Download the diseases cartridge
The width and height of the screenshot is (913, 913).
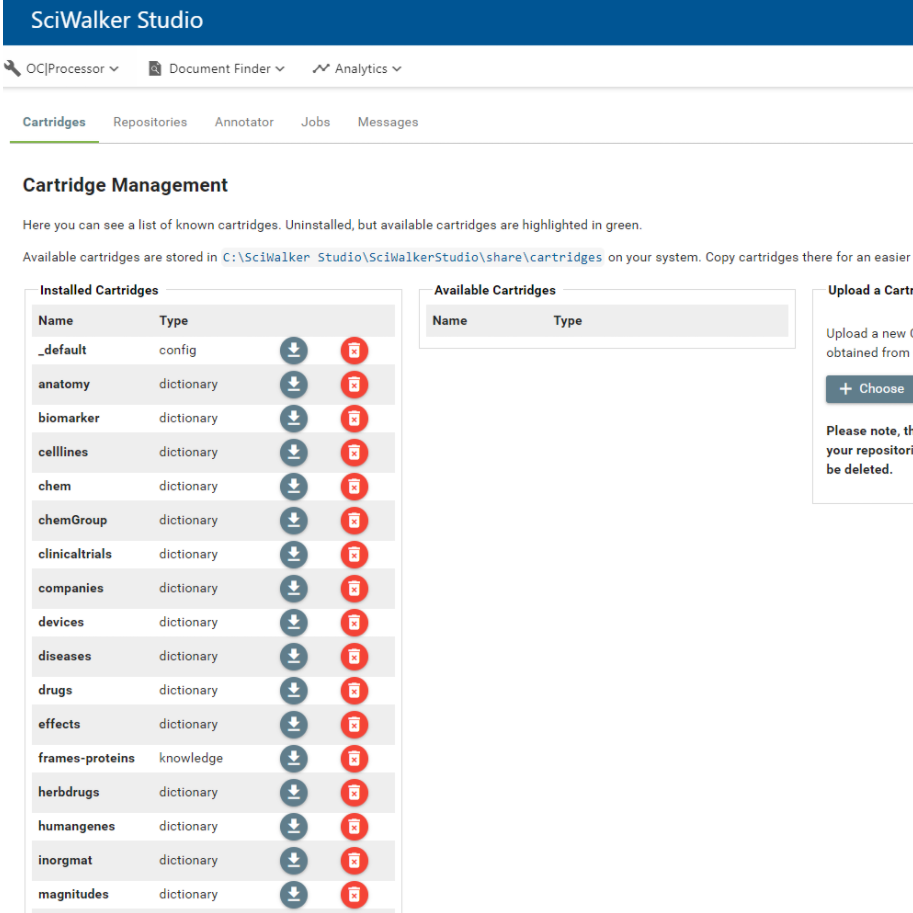[293, 656]
